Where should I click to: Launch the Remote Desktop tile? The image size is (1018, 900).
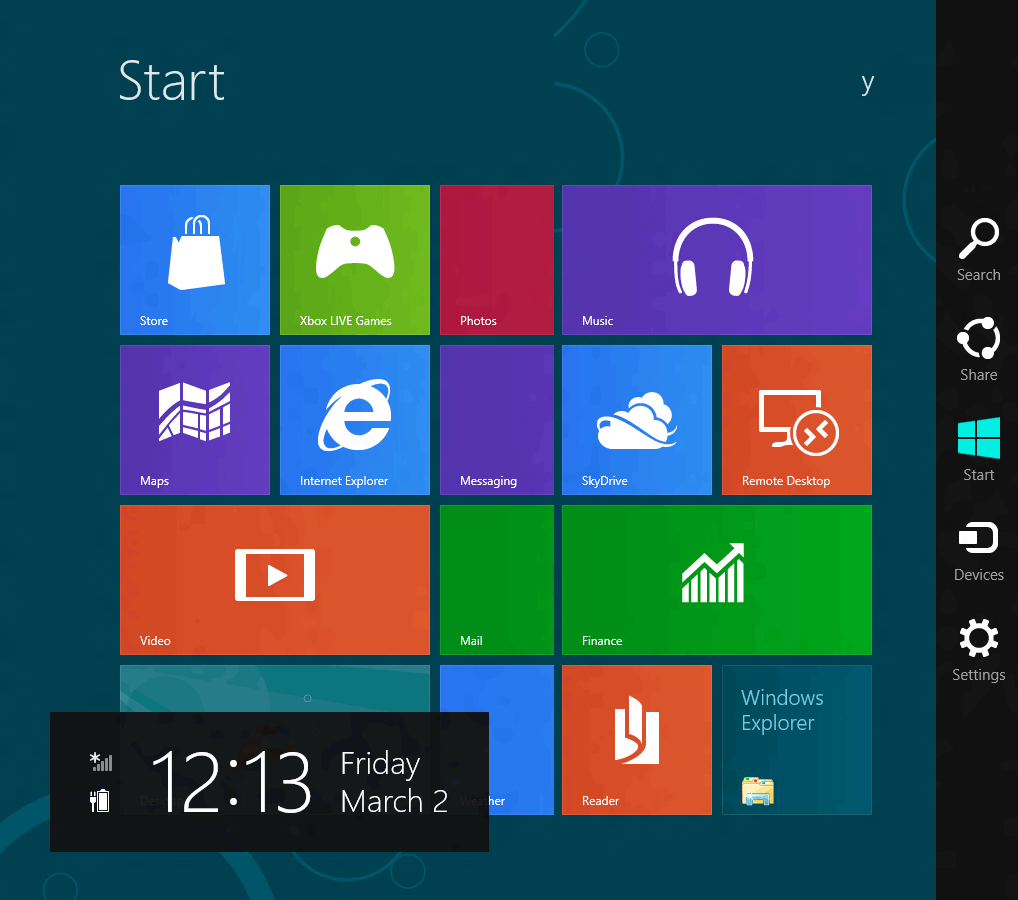(797, 420)
